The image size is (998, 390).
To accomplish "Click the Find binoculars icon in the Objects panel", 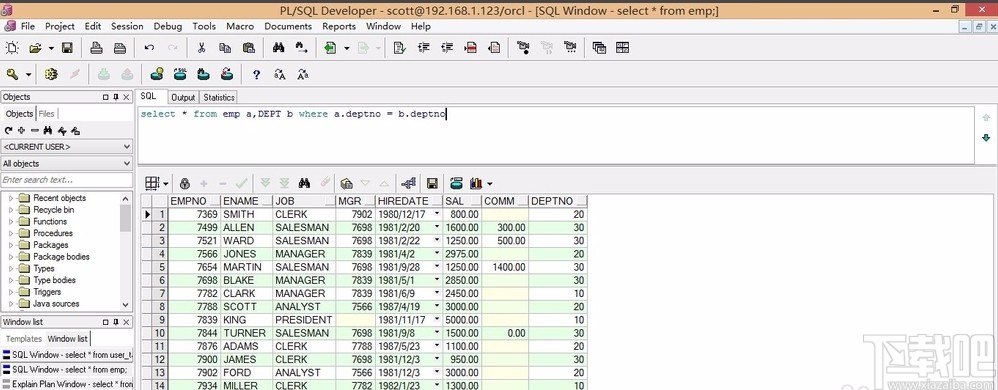I will [x=48, y=130].
